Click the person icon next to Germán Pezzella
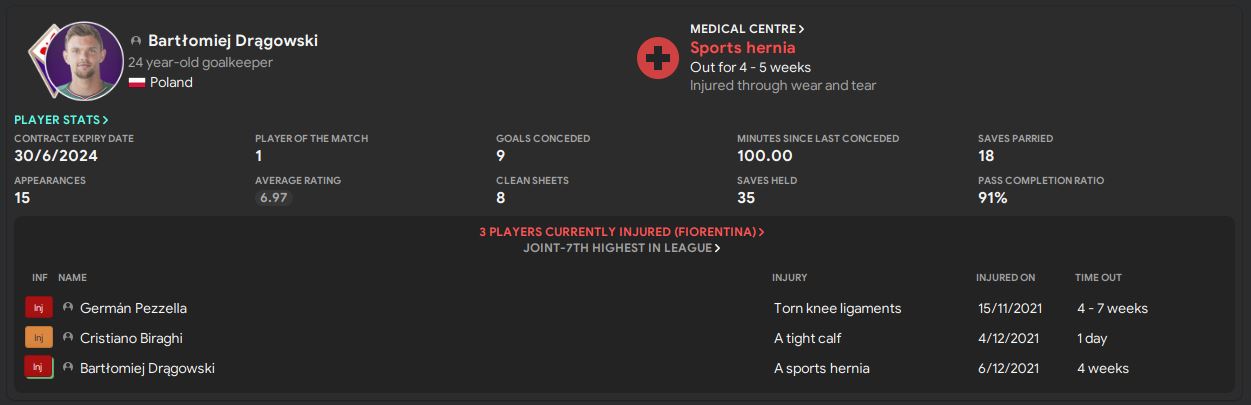The height and width of the screenshot is (405, 1251). tap(68, 308)
